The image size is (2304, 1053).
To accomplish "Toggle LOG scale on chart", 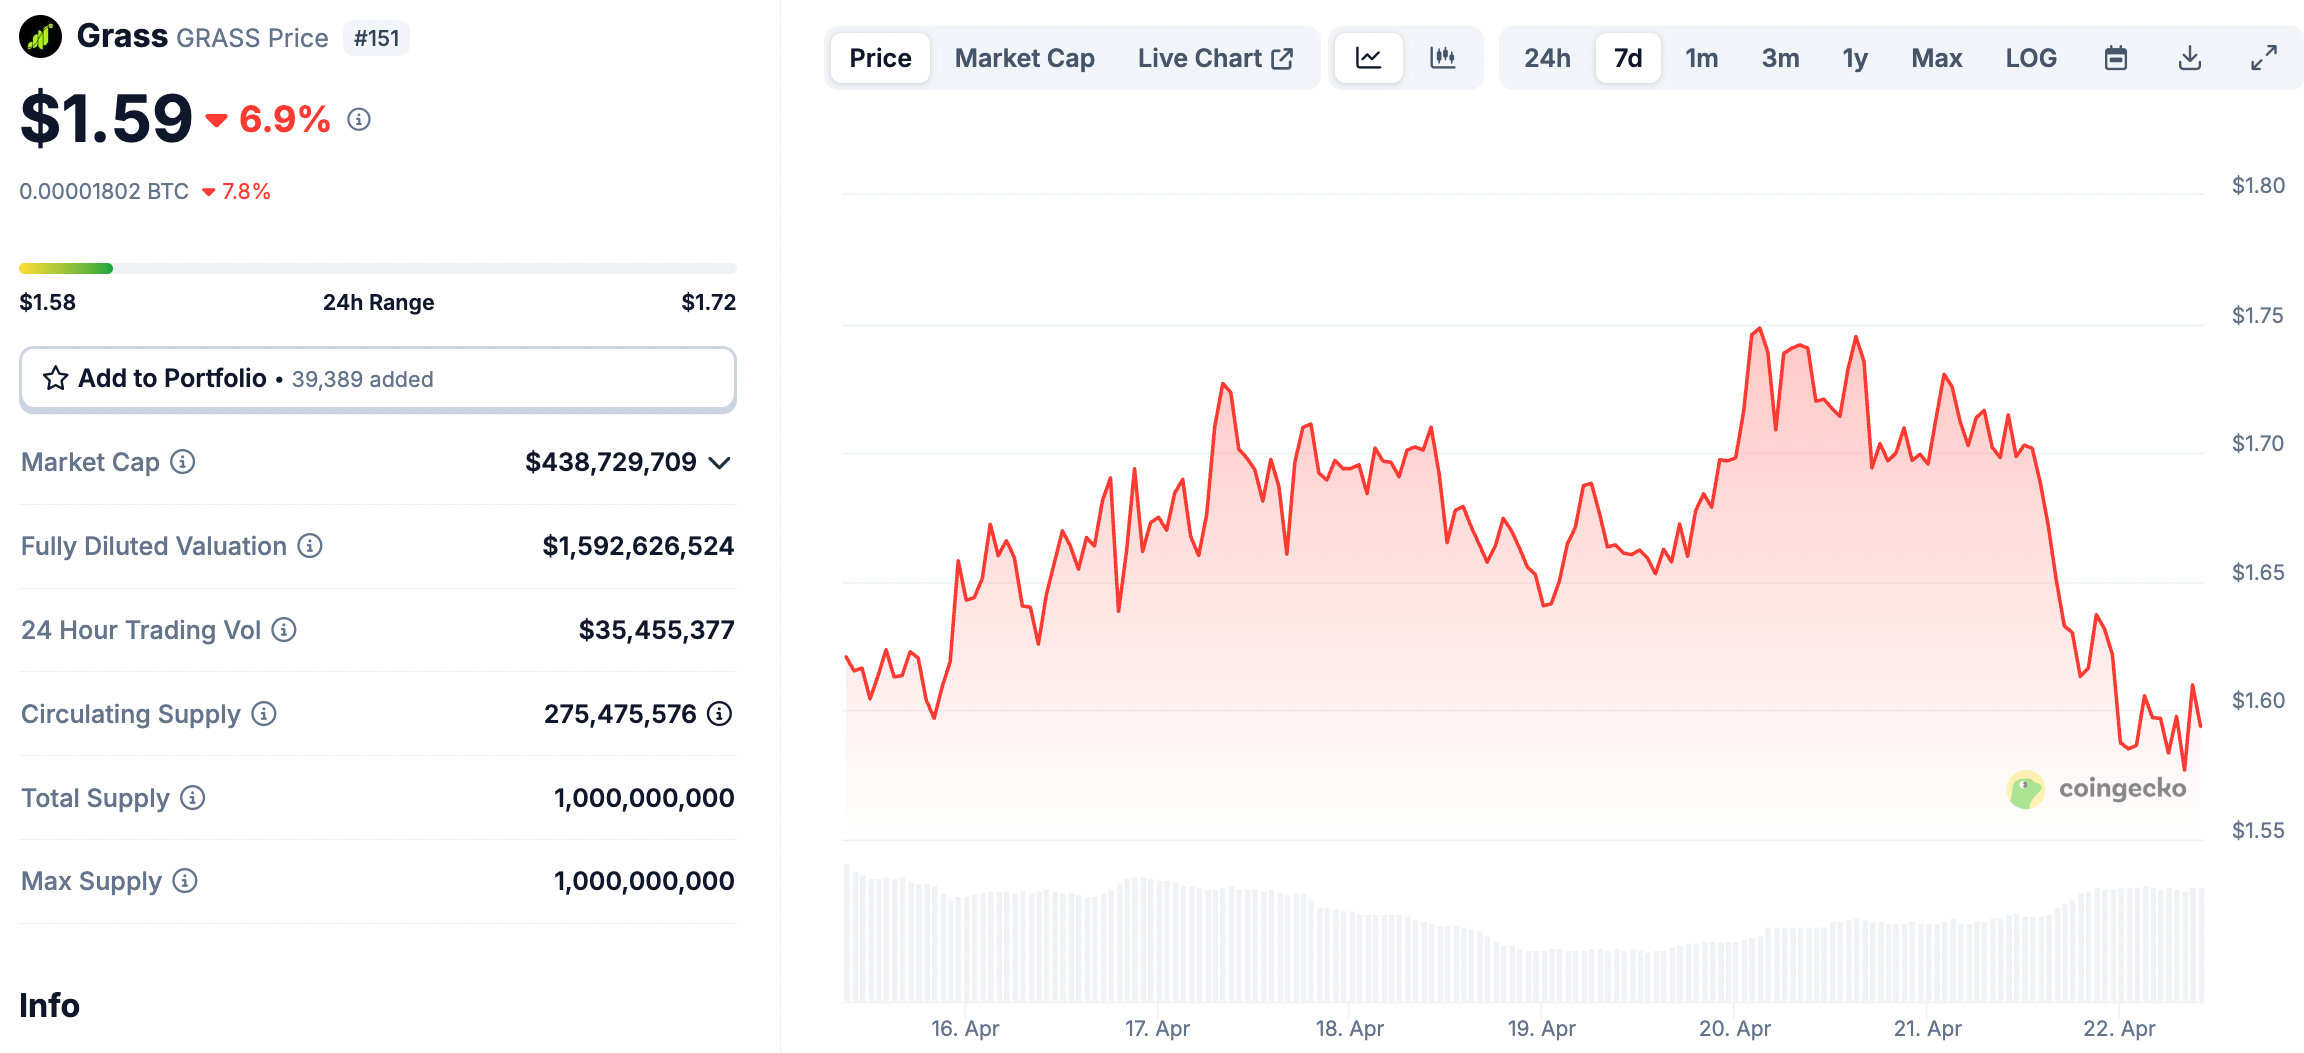I will coord(2031,58).
